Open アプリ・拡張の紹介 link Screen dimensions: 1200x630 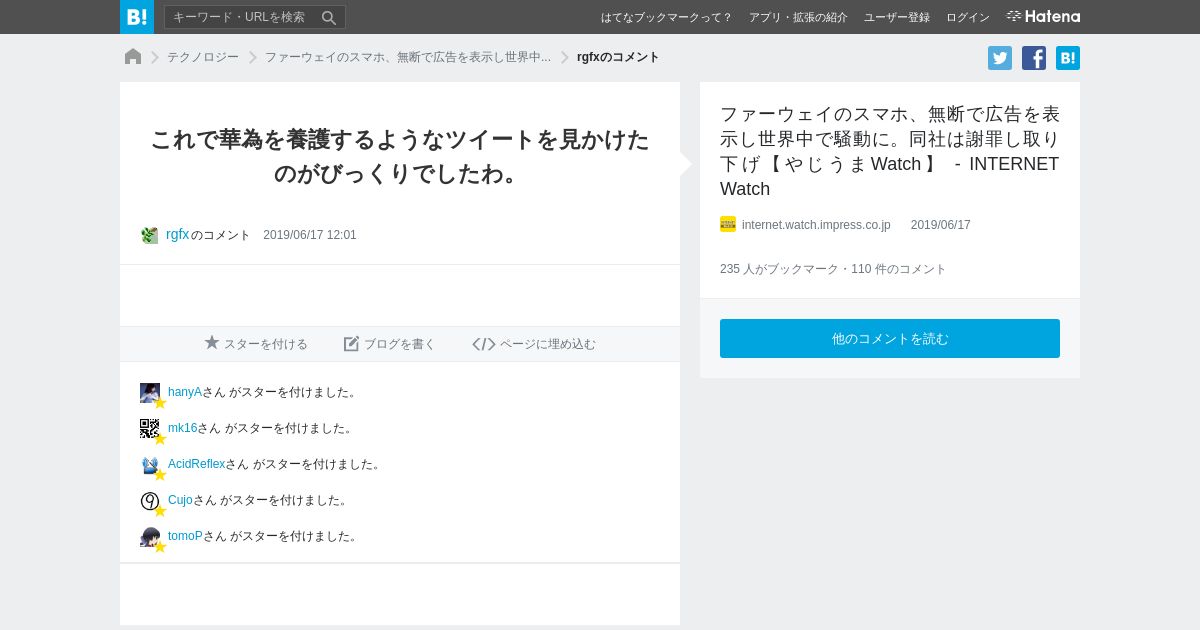pos(798,17)
